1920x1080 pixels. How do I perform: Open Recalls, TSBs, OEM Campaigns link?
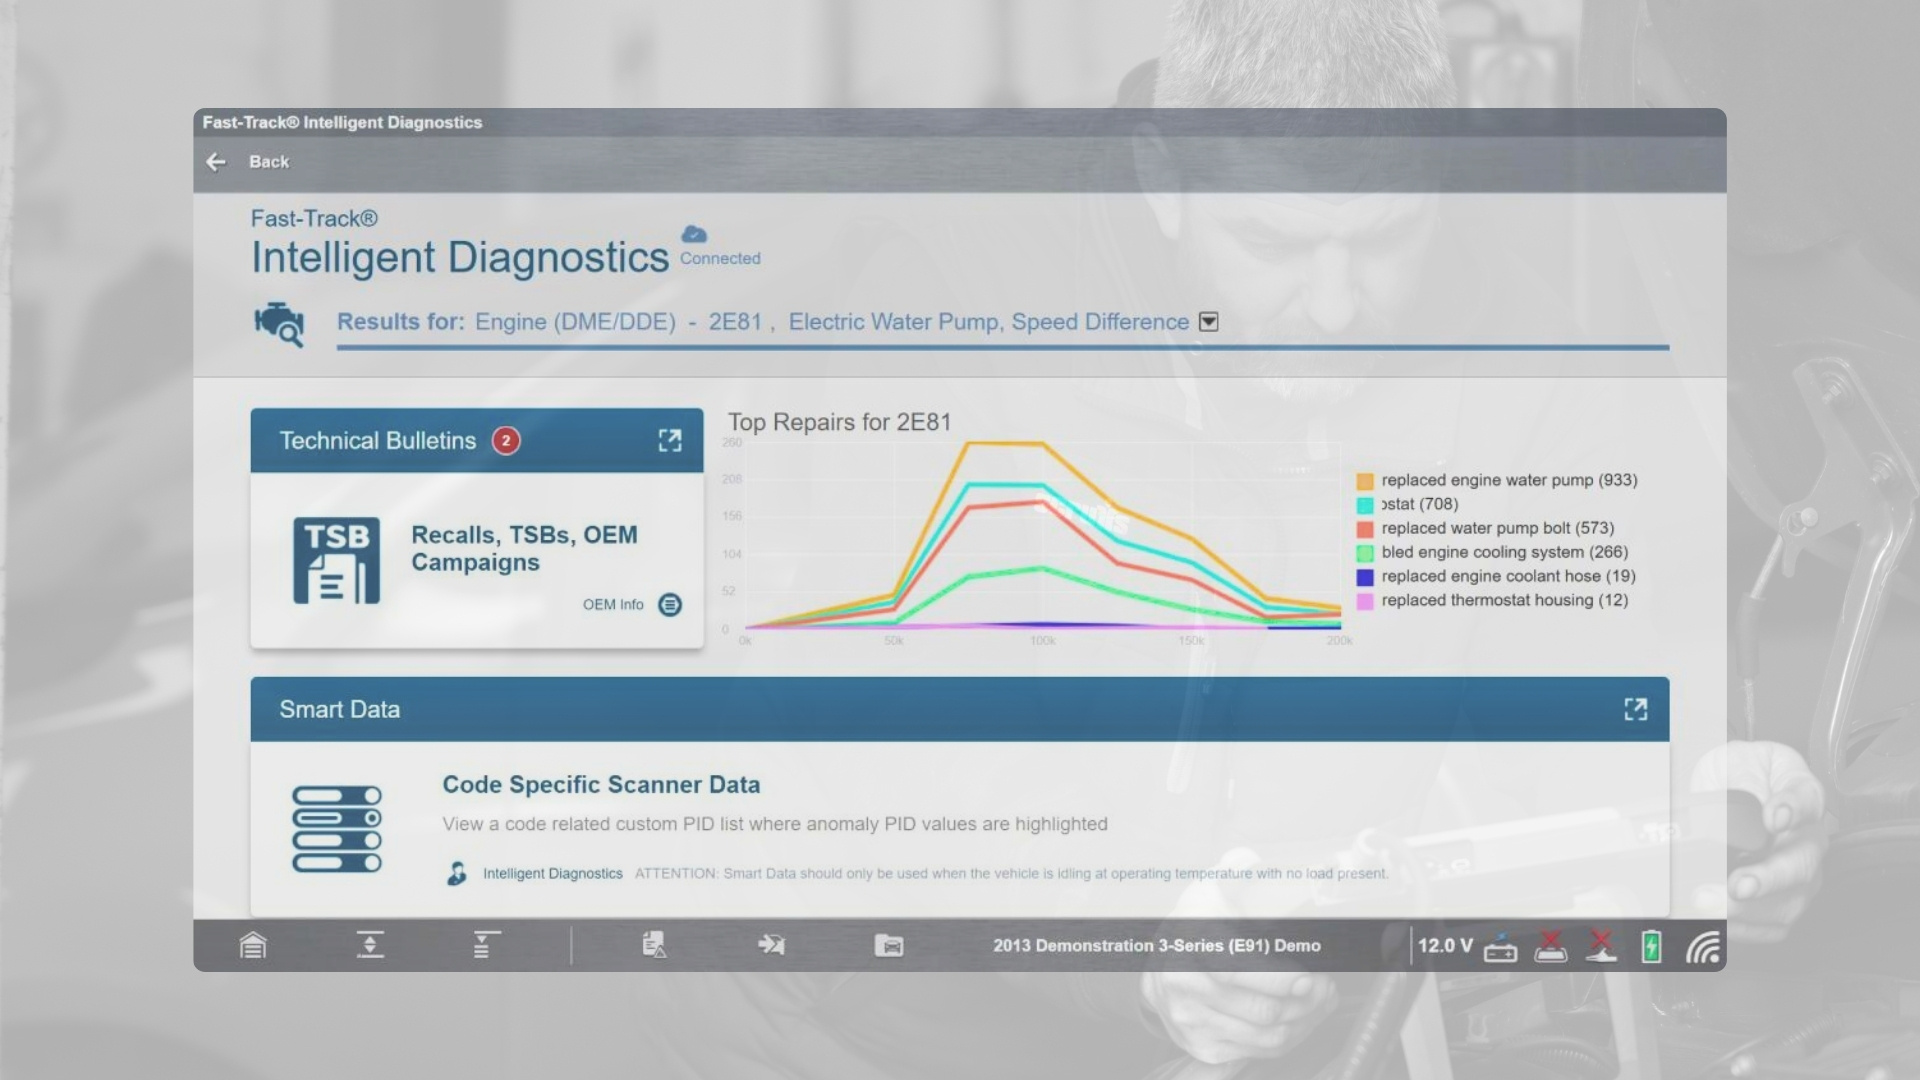tap(524, 549)
